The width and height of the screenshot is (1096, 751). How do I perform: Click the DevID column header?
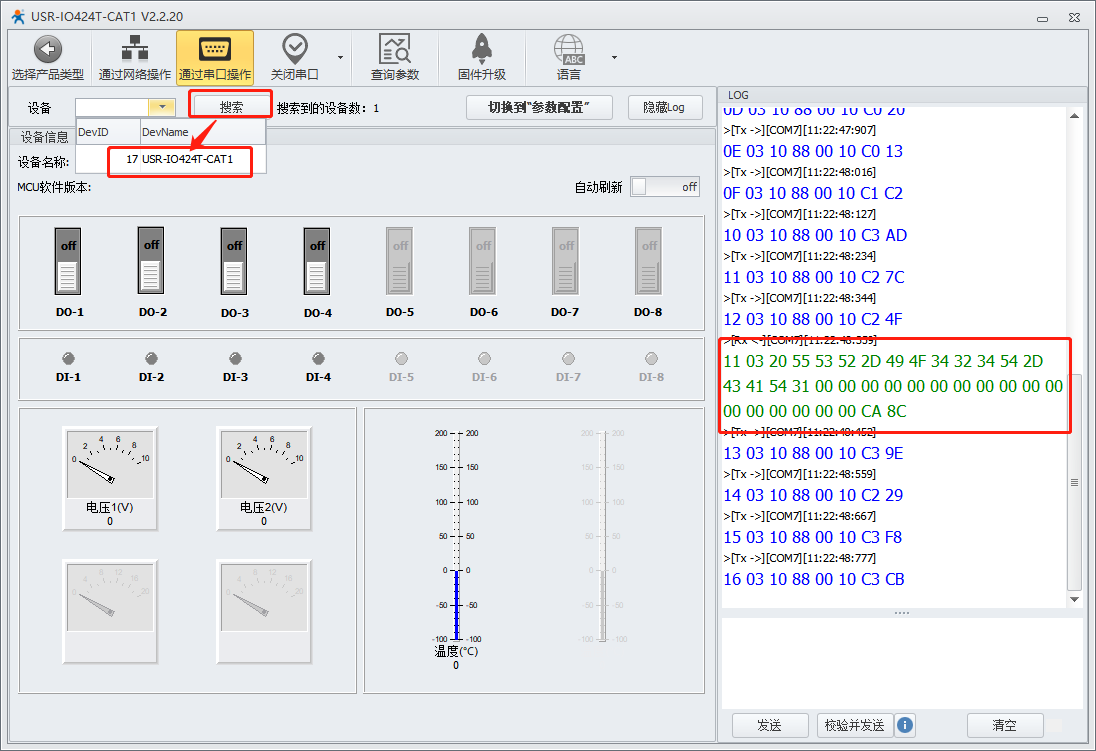pos(108,132)
